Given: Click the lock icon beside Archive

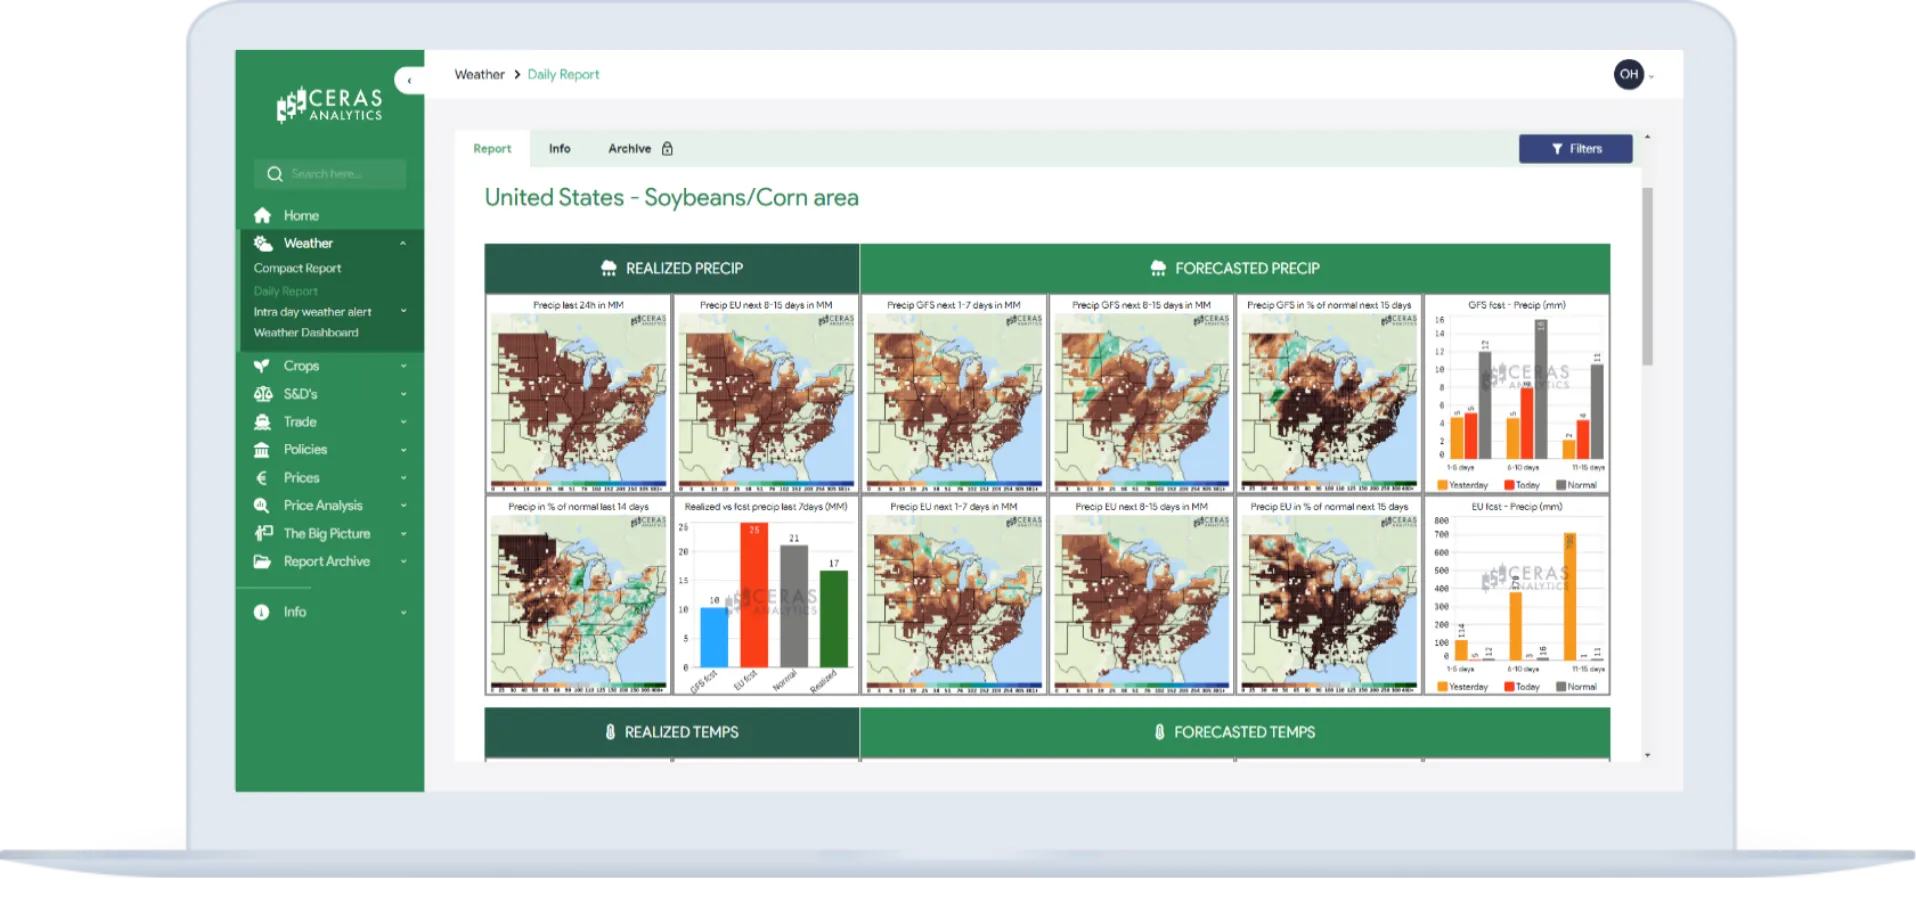Looking at the screenshot, I should [667, 148].
